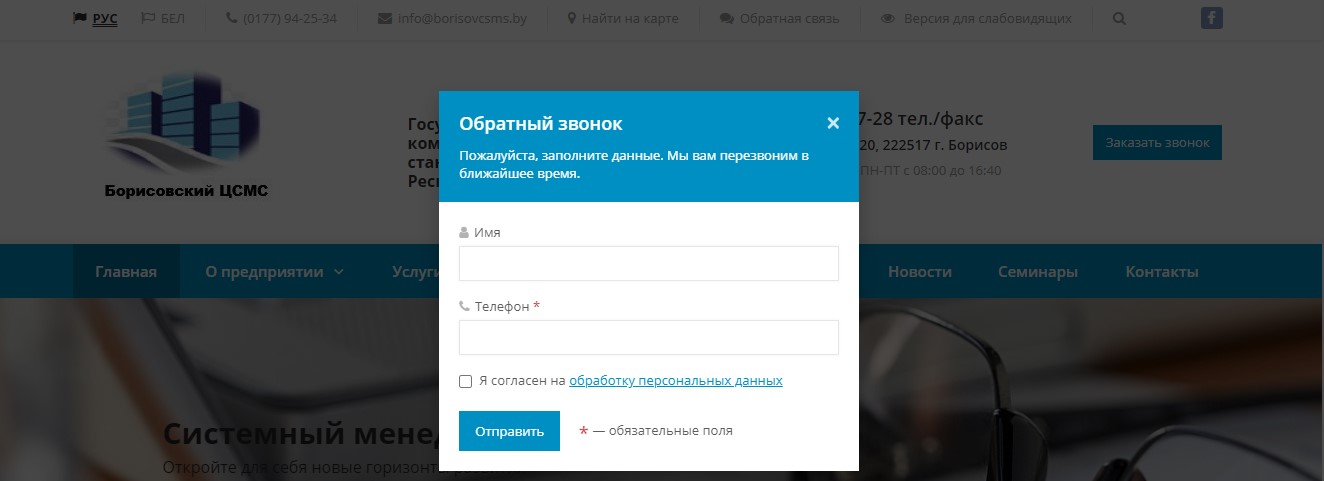The width and height of the screenshot is (1324, 481).
Task: Click the Заказать звонок button
Action: (1157, 143)
